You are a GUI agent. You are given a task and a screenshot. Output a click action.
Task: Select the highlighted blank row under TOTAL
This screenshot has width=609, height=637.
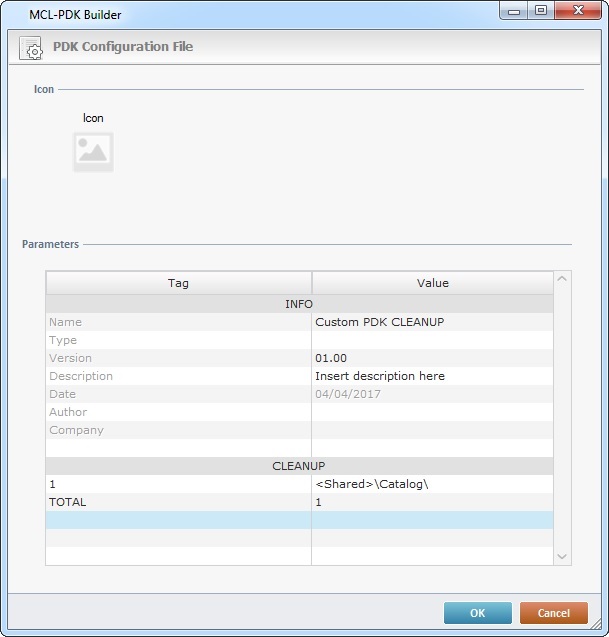pyautogui.click(x=298, y=520)
